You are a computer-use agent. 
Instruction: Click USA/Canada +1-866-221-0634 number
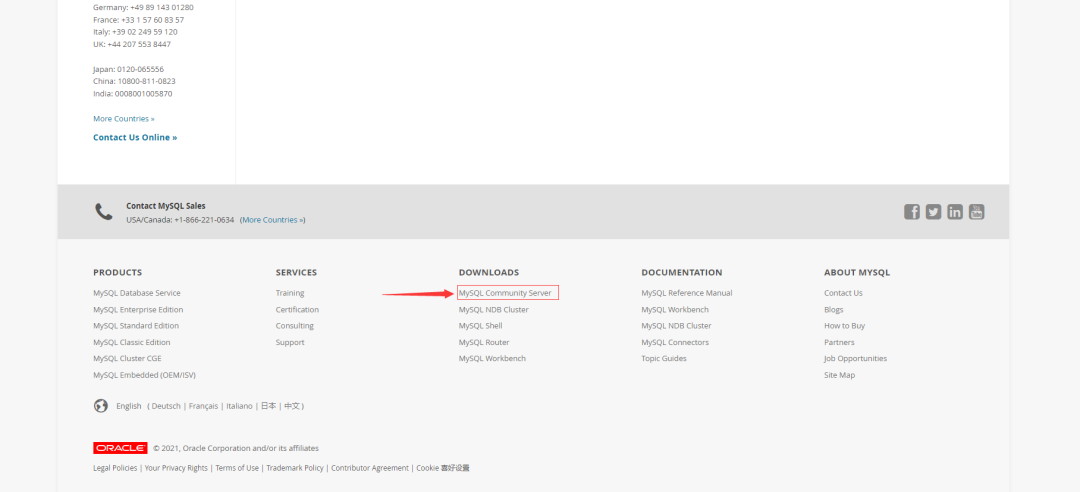(180, 220)
